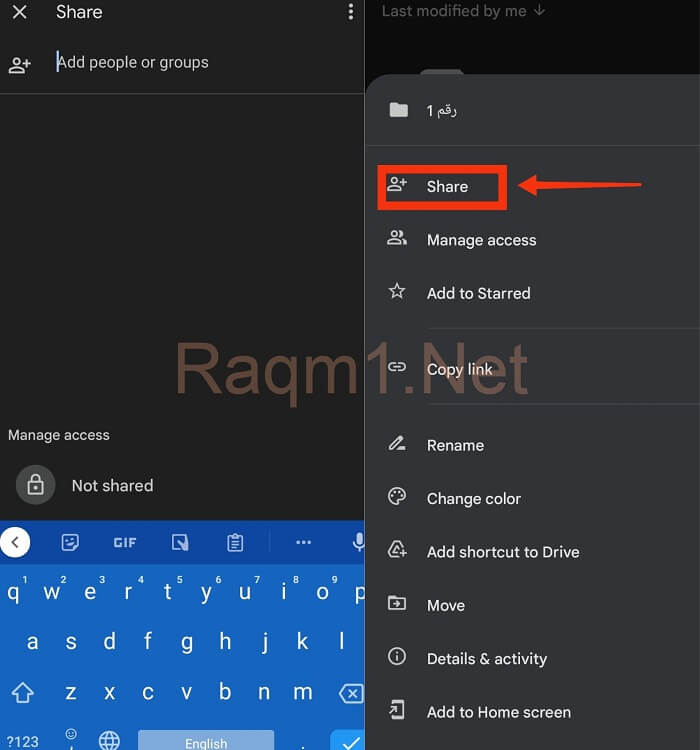
Task: Open the three-dot overflow menu in Share header
Action: click(x=350, y=12)
